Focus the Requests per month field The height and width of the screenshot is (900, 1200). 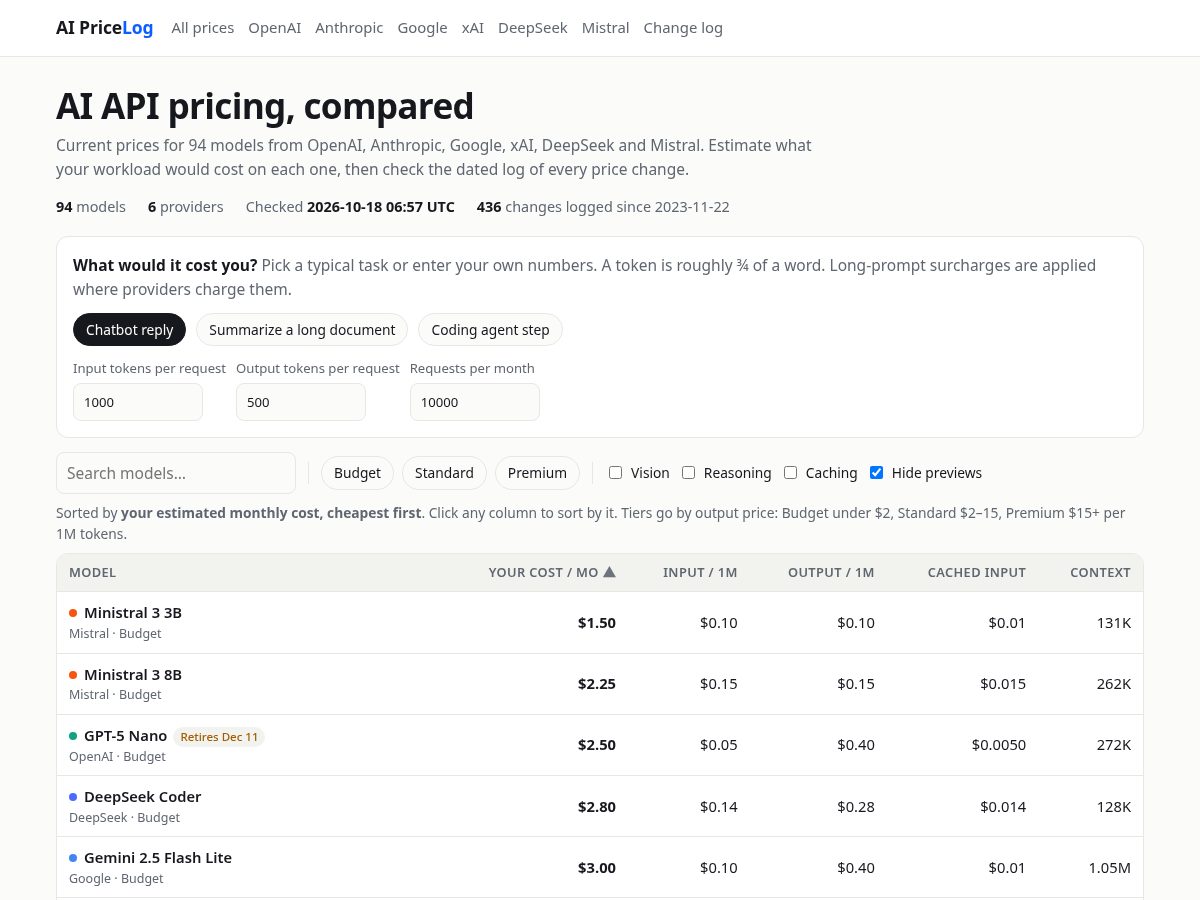point(475,402)
